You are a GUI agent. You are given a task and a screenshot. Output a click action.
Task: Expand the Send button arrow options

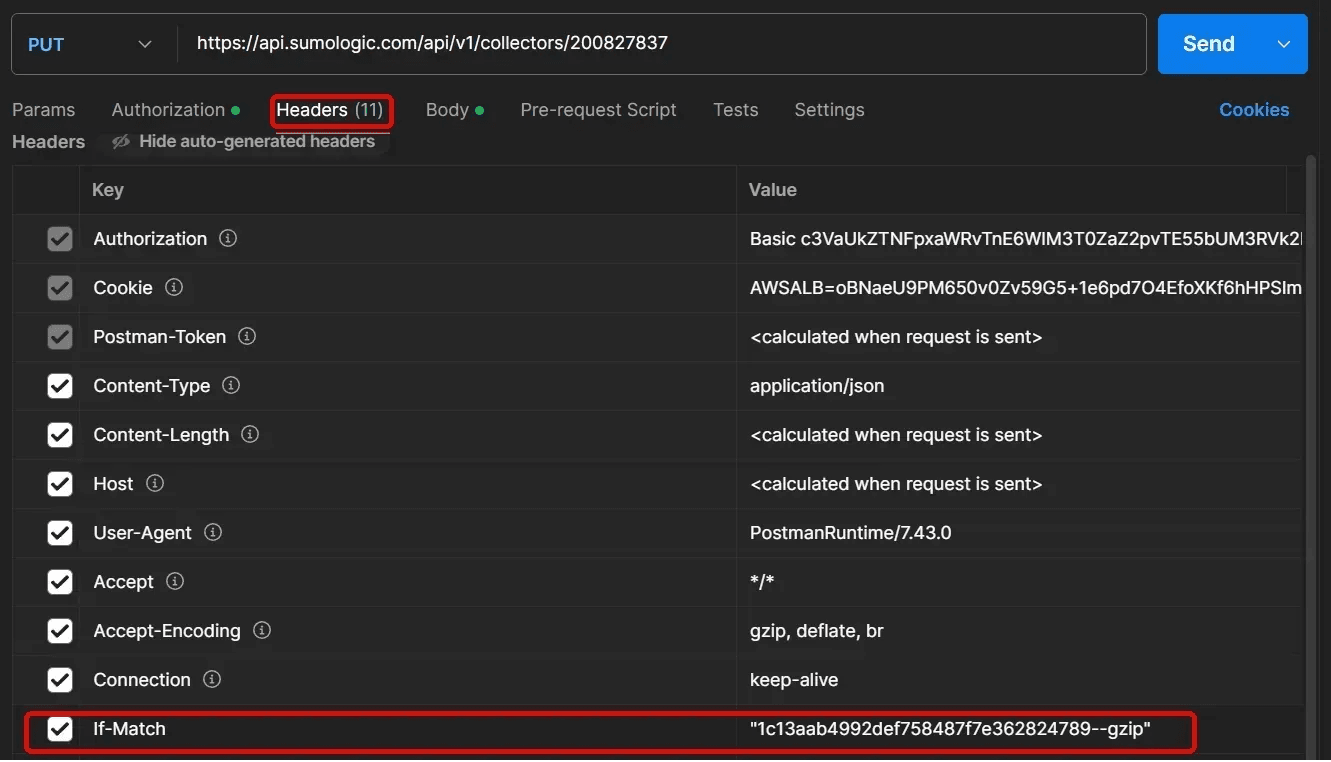[x=1285, y=44]
